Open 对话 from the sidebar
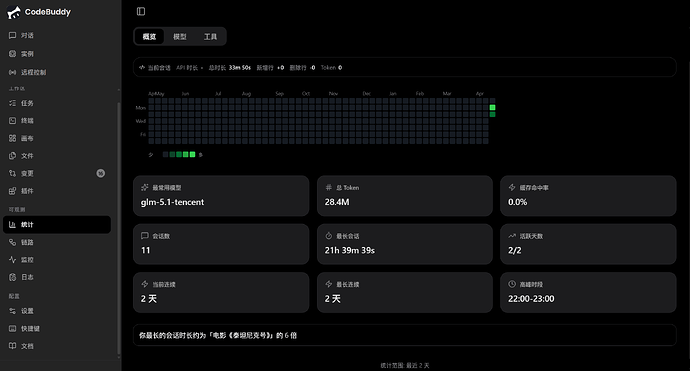 click(57, 35)
